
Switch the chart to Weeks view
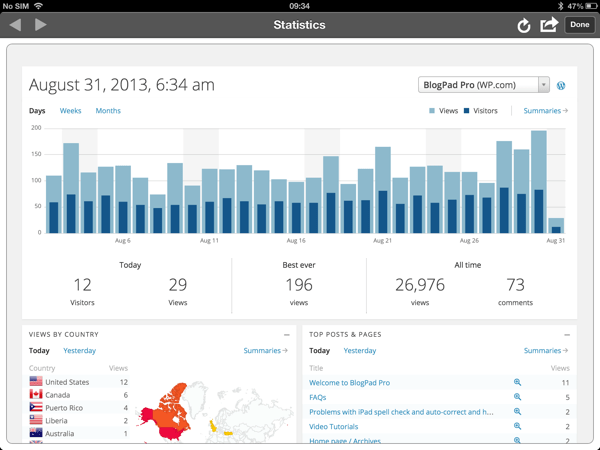point(71,111)
